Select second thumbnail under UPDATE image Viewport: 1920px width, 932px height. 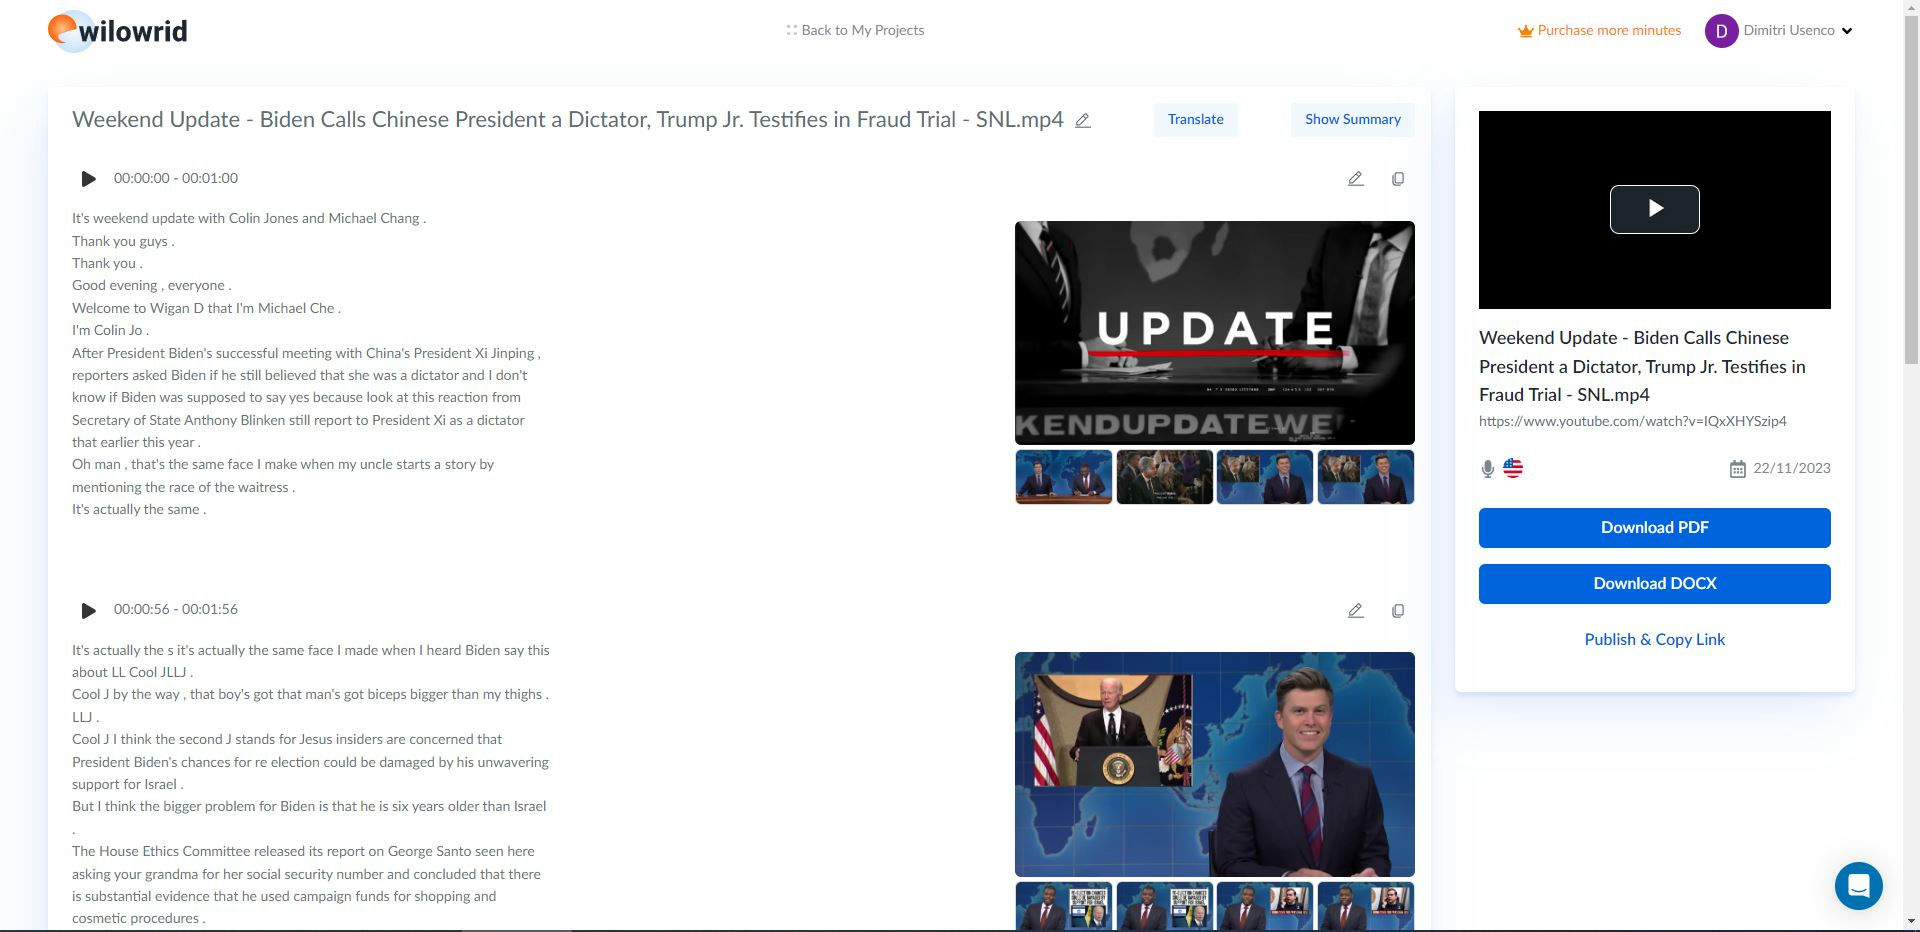(1164, 477)
